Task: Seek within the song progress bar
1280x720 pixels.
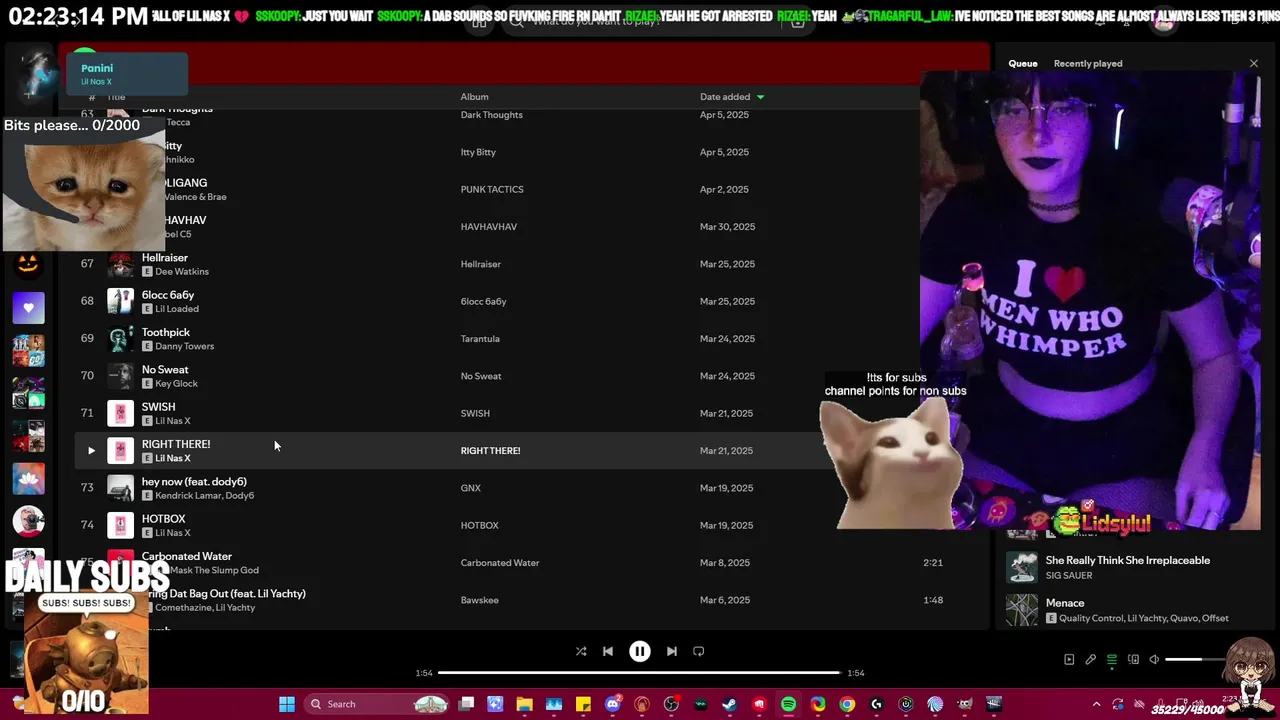Action: tap(640, 673)
